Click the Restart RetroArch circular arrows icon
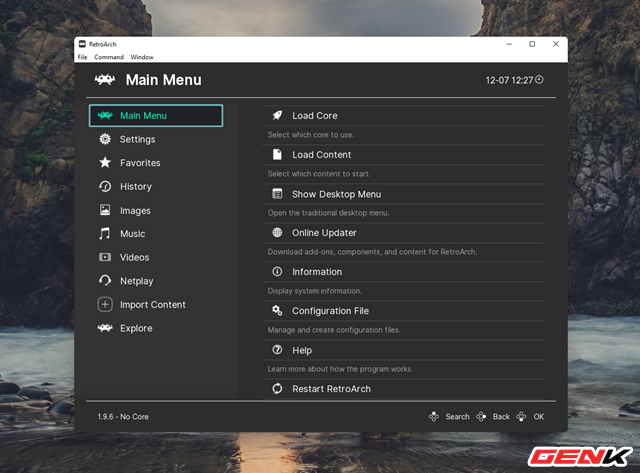Screen dimensions: 640x473 coord(277,389)
